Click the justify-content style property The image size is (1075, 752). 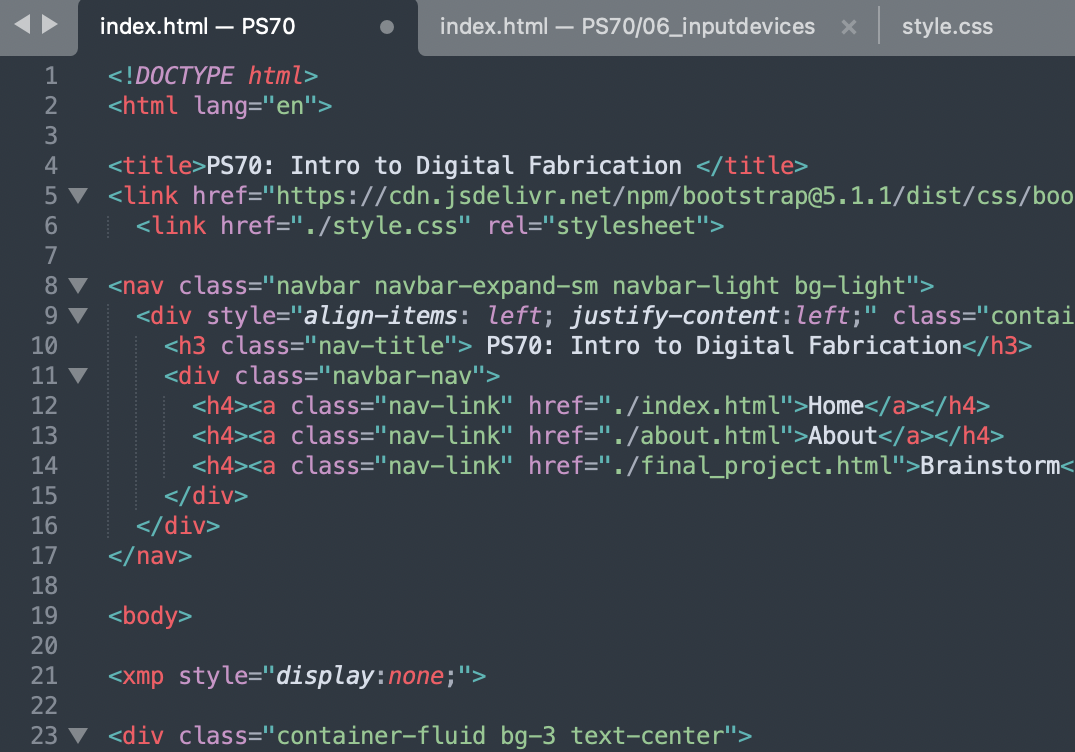pos(675,316)
